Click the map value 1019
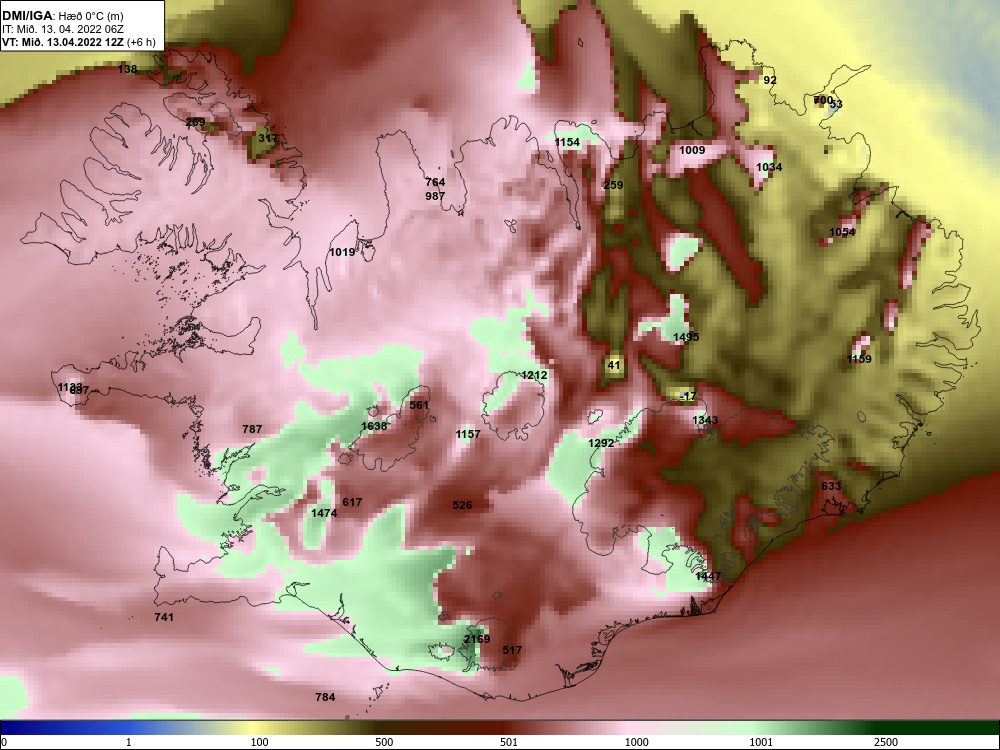This screenshot has width=1000, height=750. (x=342, y=252)
